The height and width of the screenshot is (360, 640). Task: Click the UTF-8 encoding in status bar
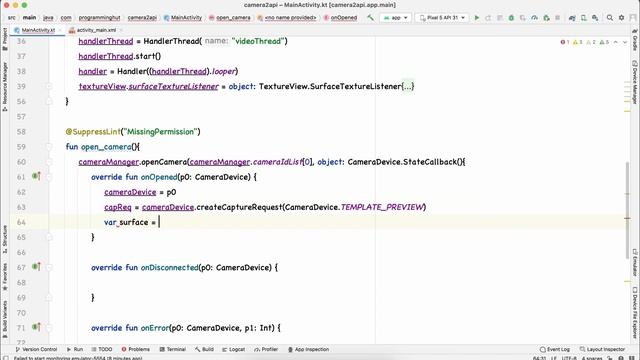click(x=569, y=358)
